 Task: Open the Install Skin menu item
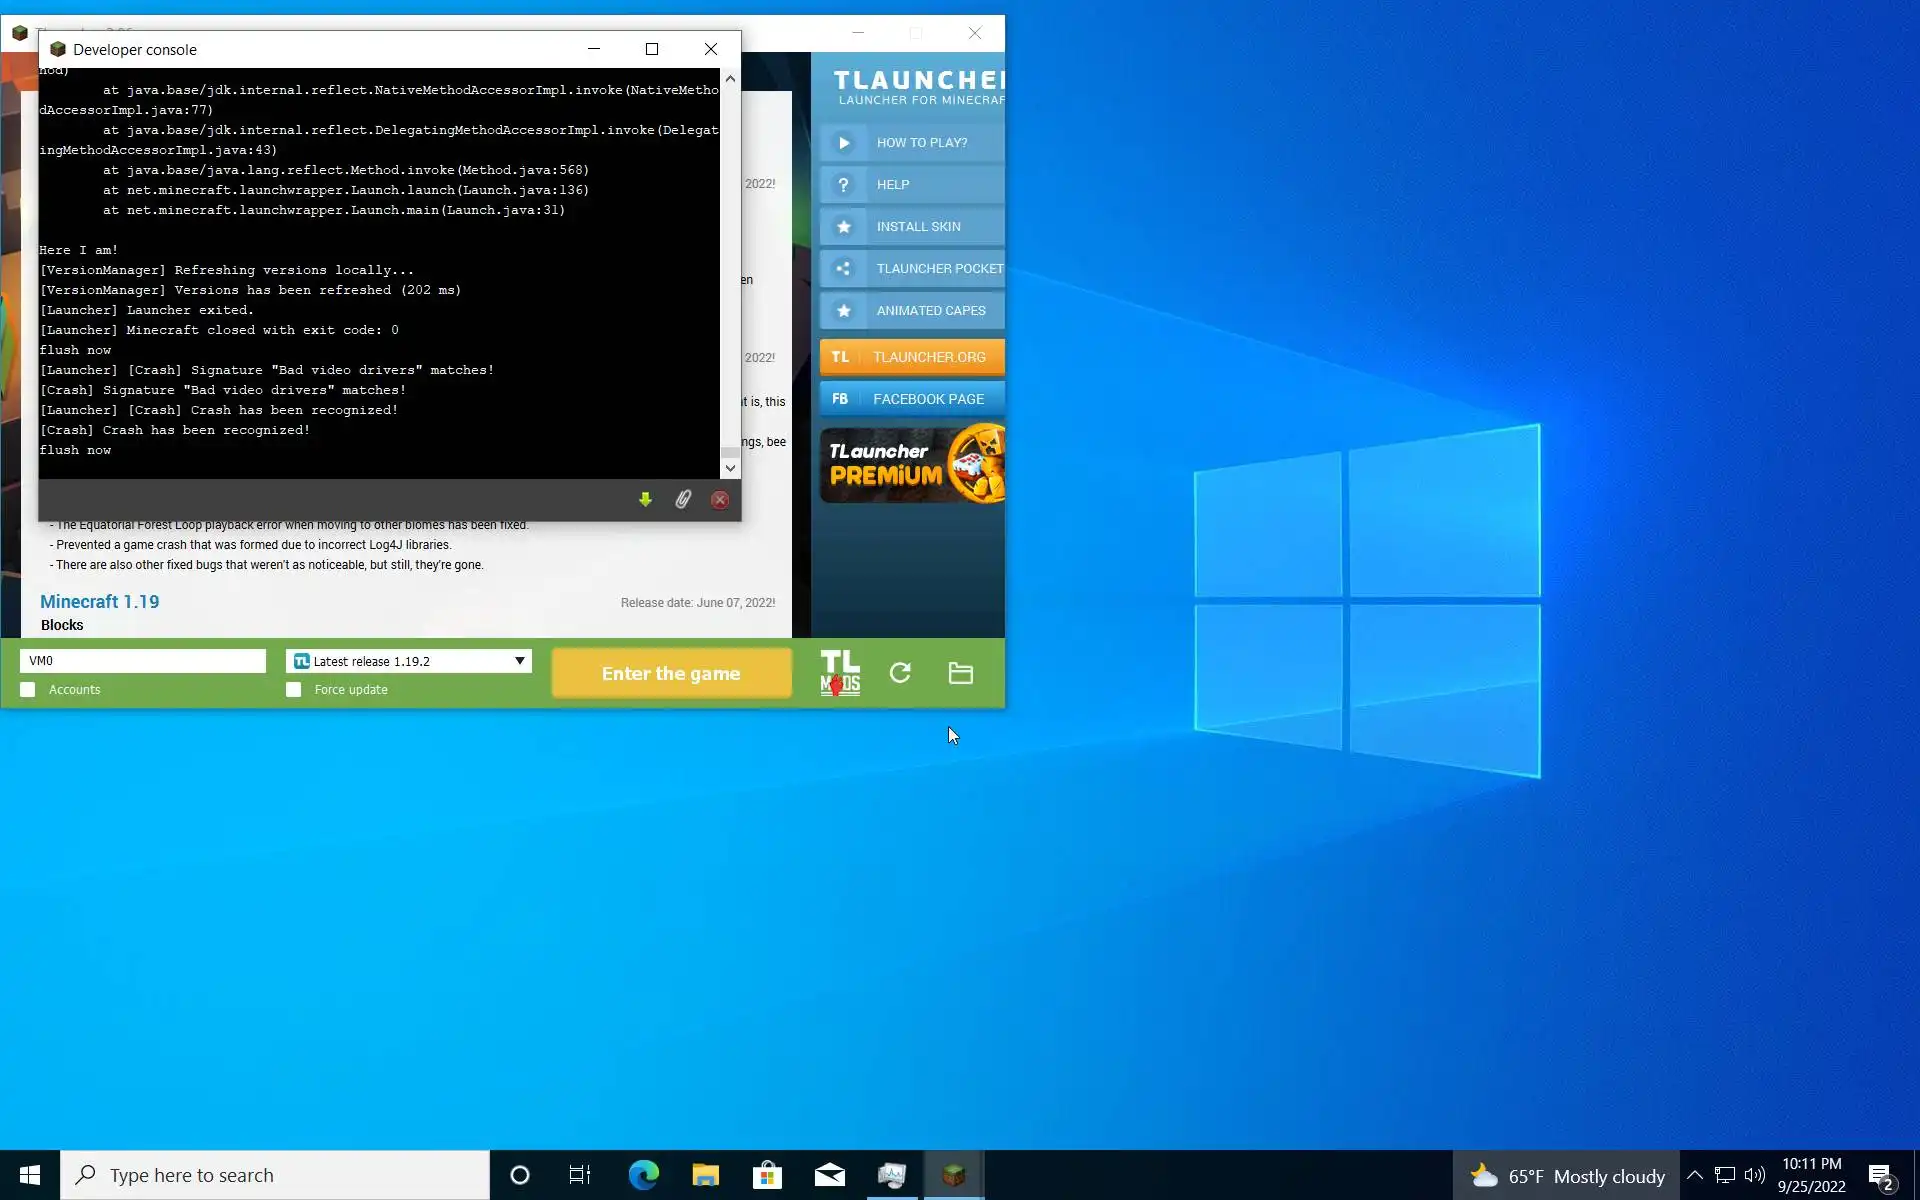click(x=912, y=226)
